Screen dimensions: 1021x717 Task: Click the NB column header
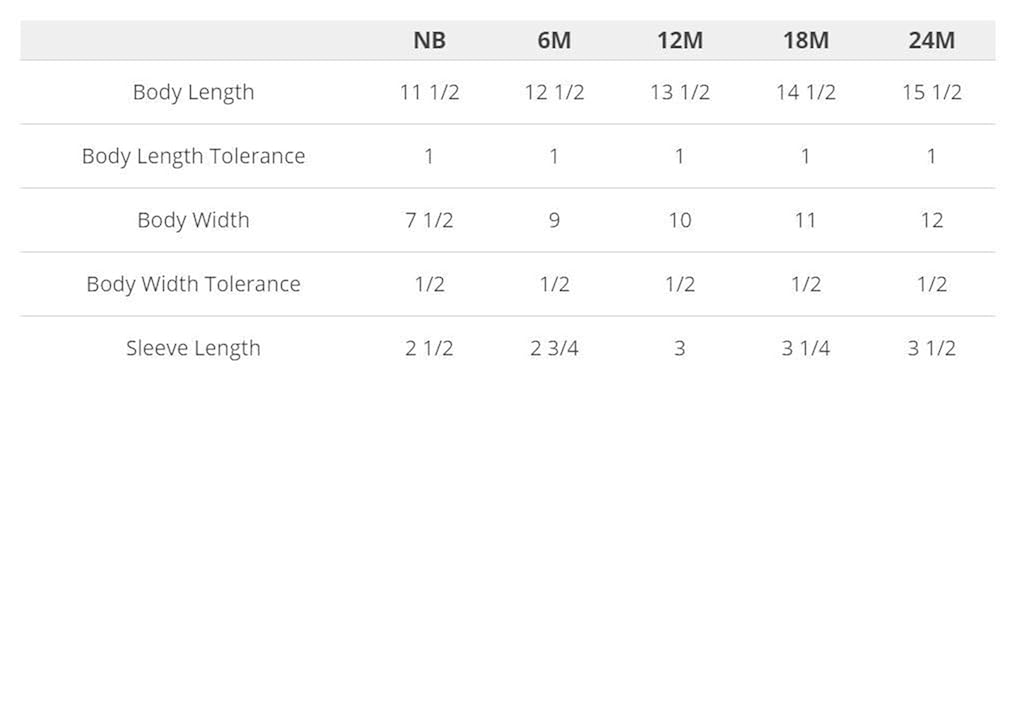tap(429, 41)
